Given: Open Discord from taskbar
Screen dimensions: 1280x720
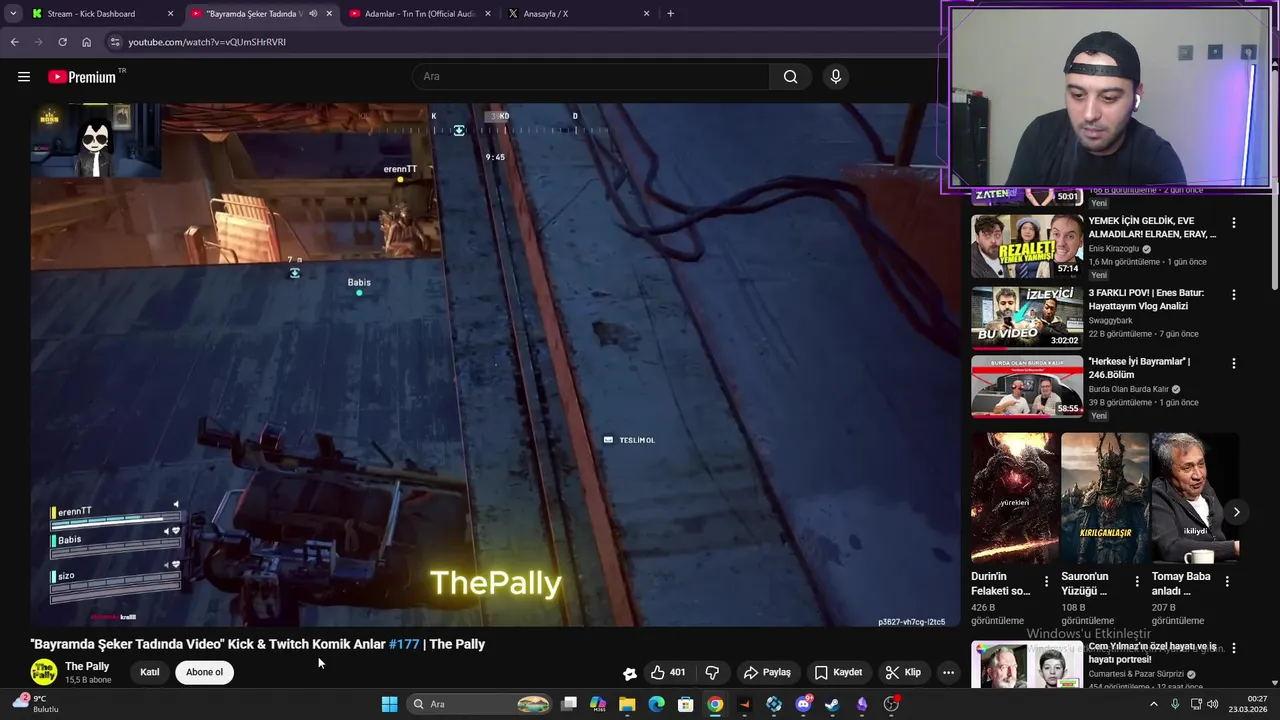Looking at the screenshot, I should [x=803, y=704].
